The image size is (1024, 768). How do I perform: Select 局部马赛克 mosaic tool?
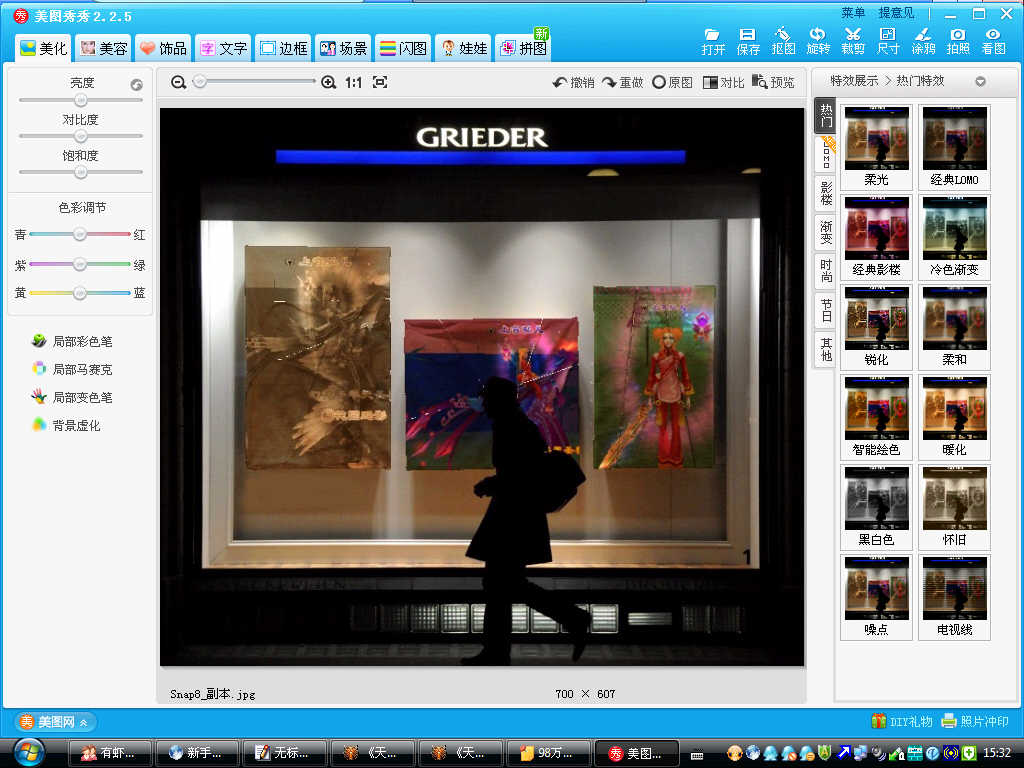click(72, 370)
